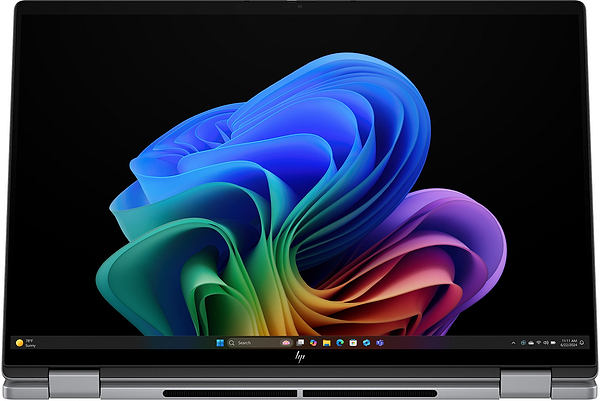Open the volume speaker control
Screen dimensions: 600x401
[546, 343]
